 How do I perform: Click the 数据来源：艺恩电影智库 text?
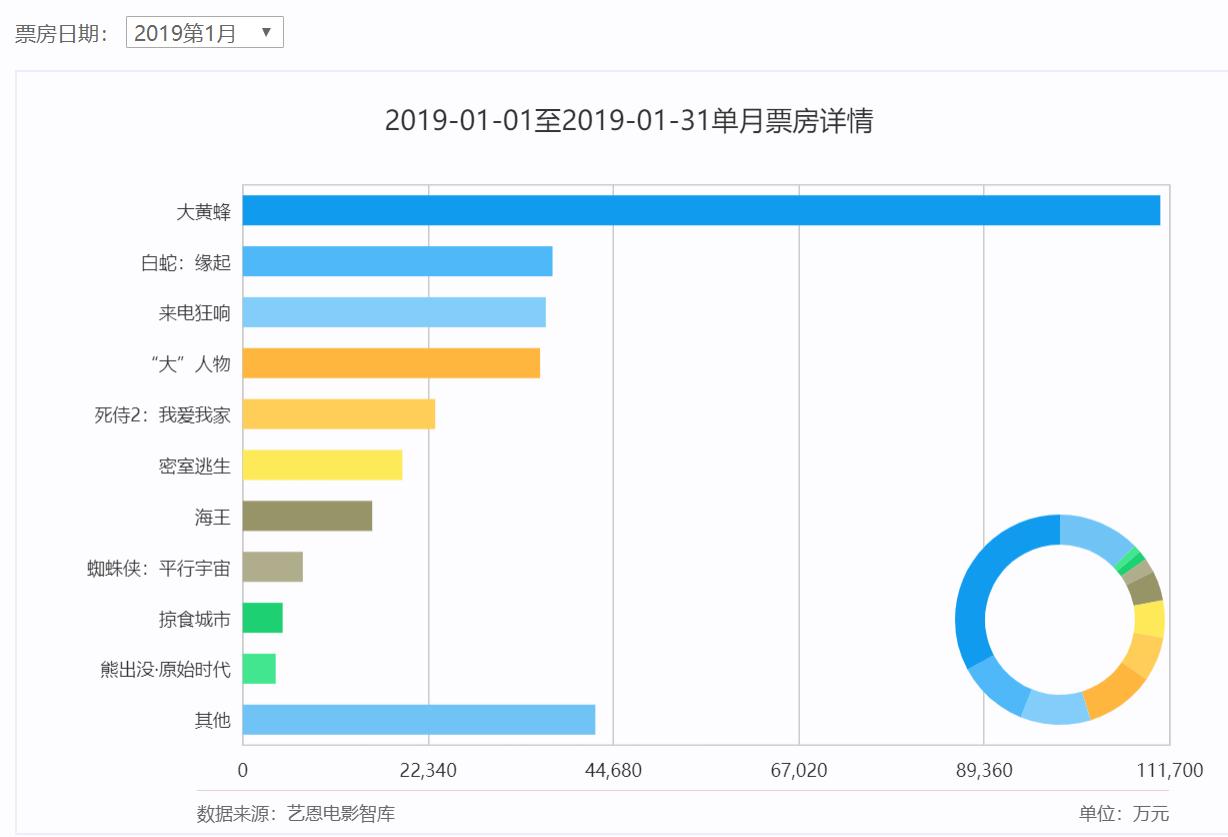296,813
